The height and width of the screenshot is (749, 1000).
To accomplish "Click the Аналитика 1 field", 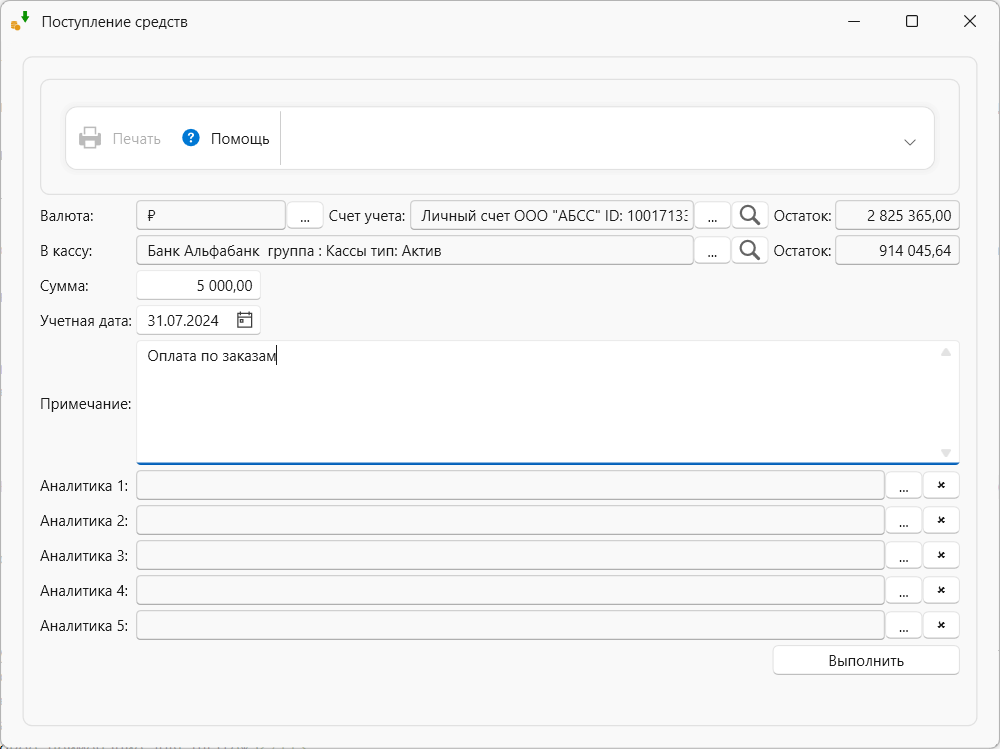I will pyautogui.click(x=510, y=486).
